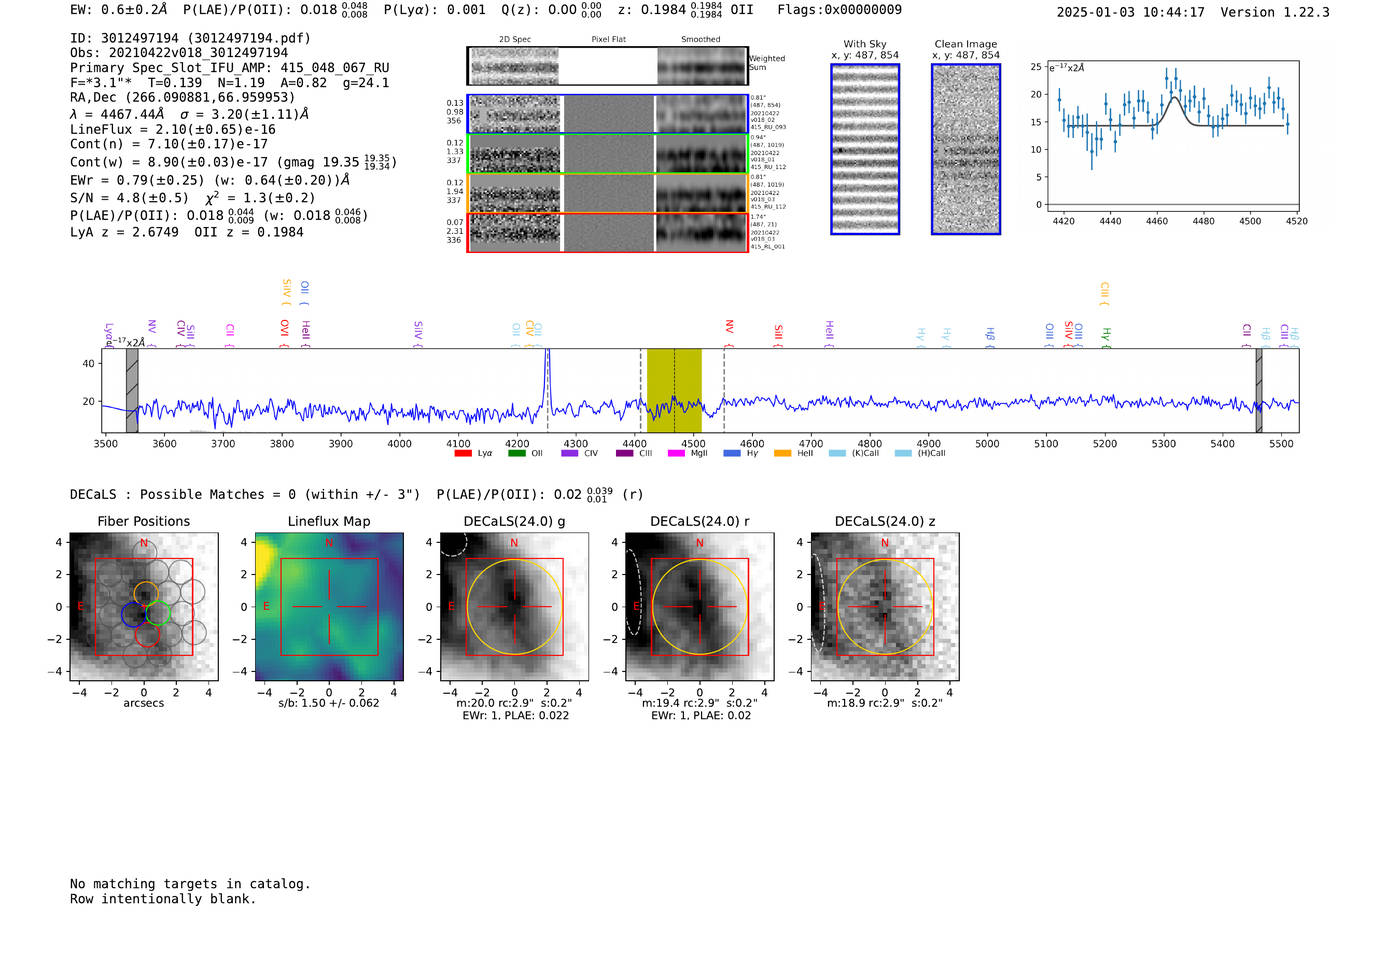Click the Smoothed column header
This screenshot has height=953, width=1400.
click(701, 40)
